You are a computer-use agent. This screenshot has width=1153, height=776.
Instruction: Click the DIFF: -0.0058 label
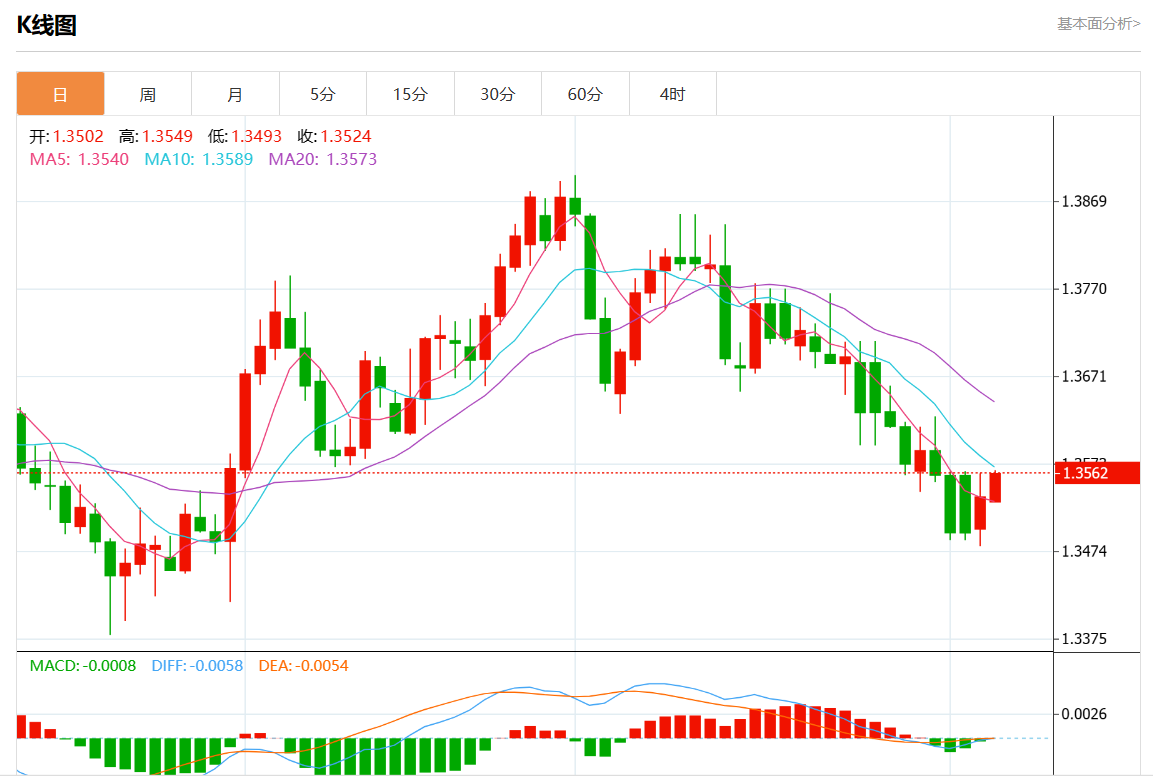pos(197,666)
